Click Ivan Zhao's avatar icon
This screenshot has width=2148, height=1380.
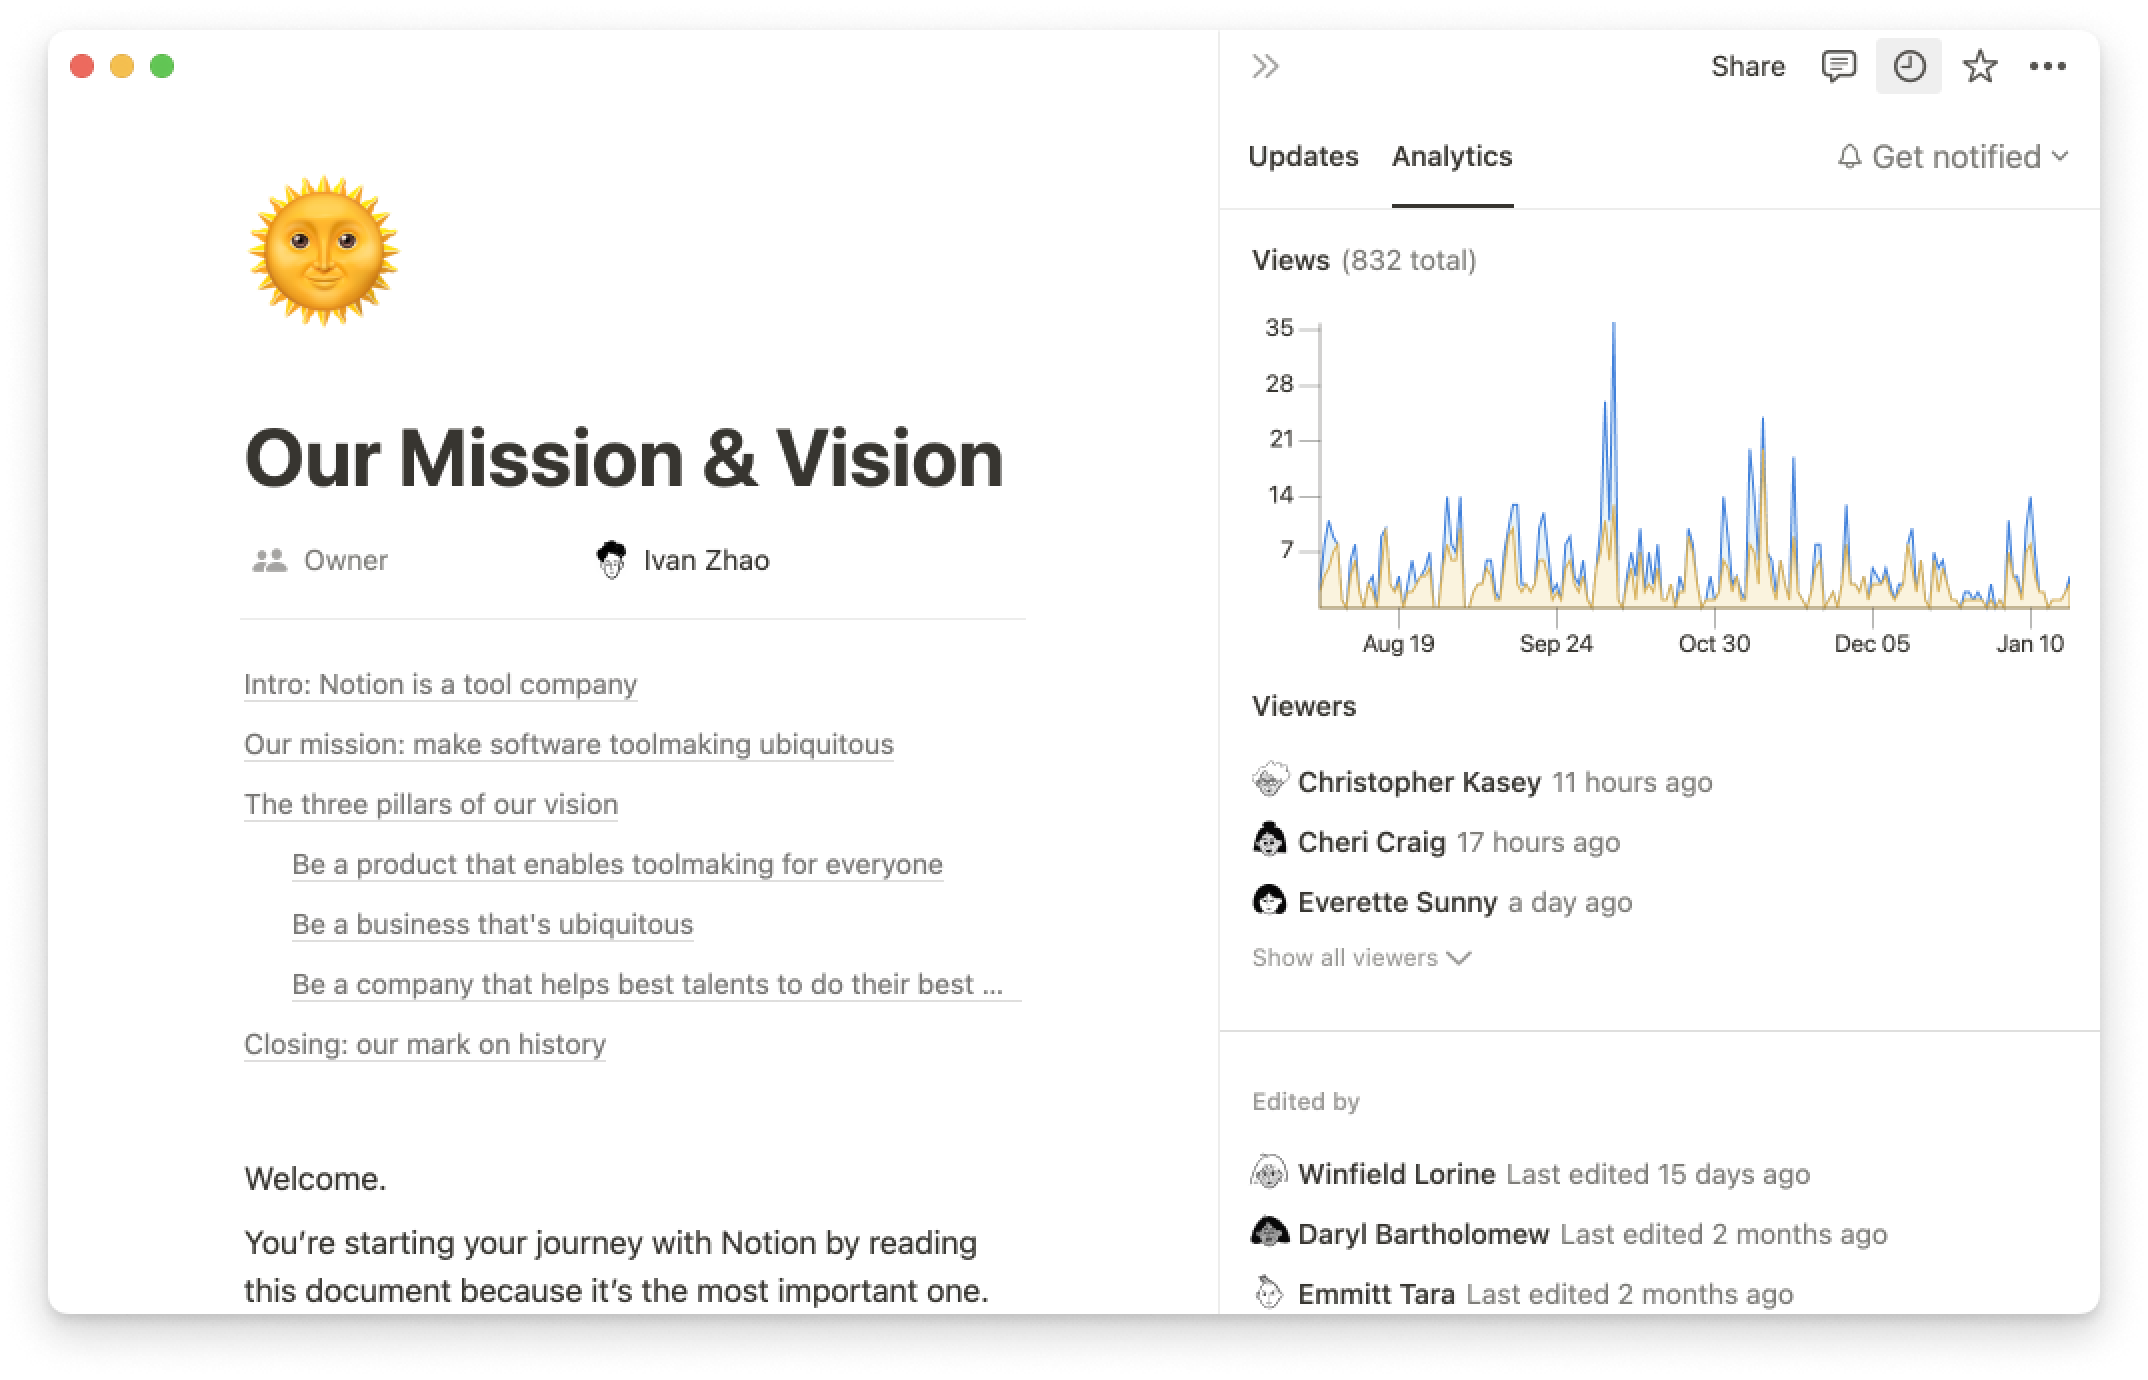click(611, 560)
